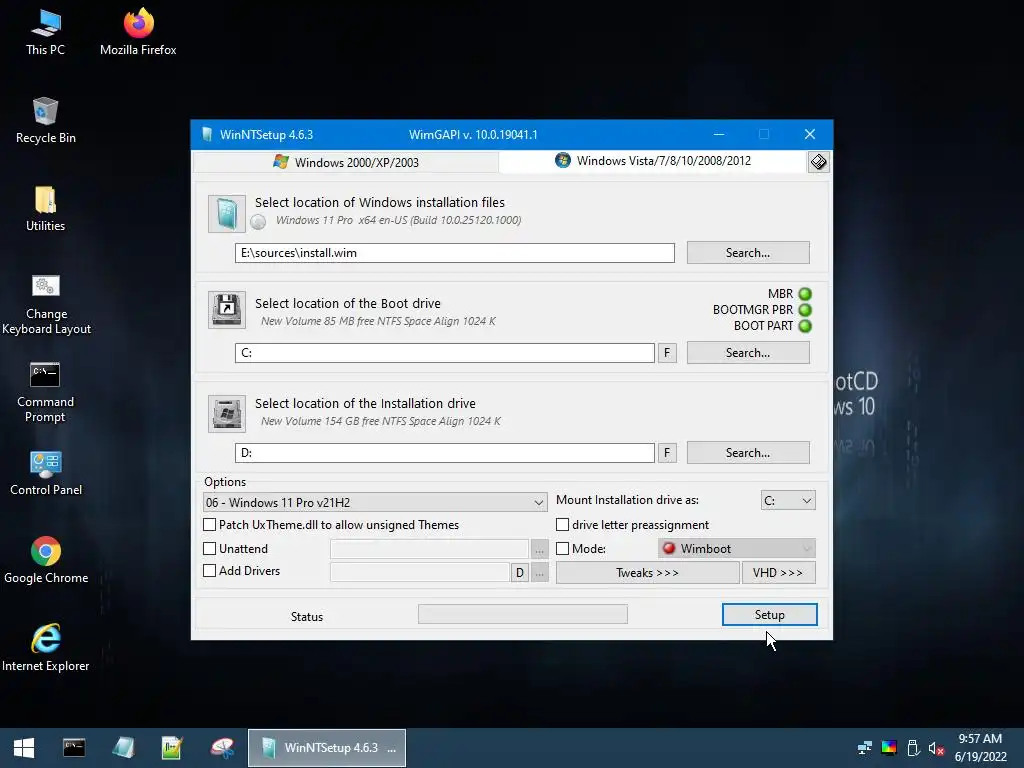This screenshot has width=1024, height=768.
Task: Open This PC desktop icon
Action: pos(45,33)
